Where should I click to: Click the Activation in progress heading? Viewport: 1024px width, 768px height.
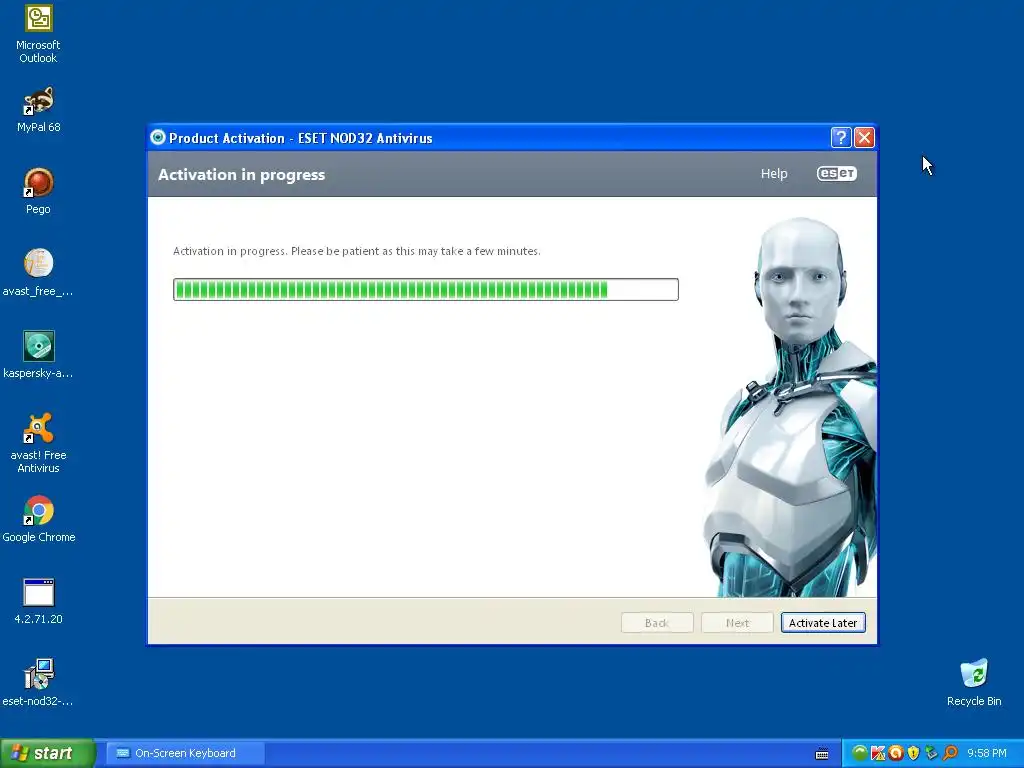(242, 174)
